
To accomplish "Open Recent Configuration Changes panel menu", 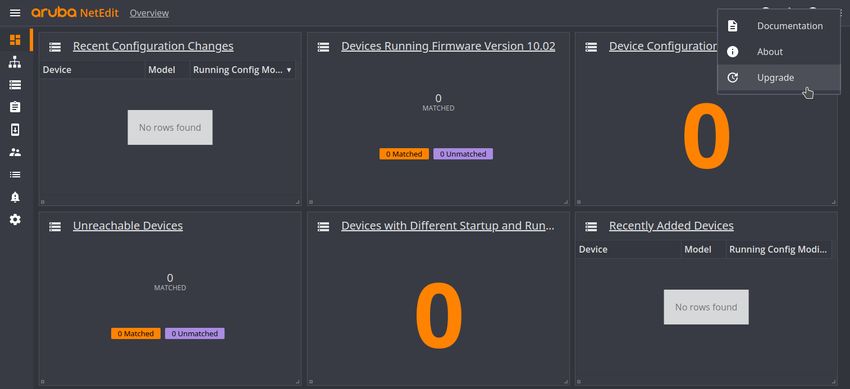I will pyautogui.click(x=55, y=47).
